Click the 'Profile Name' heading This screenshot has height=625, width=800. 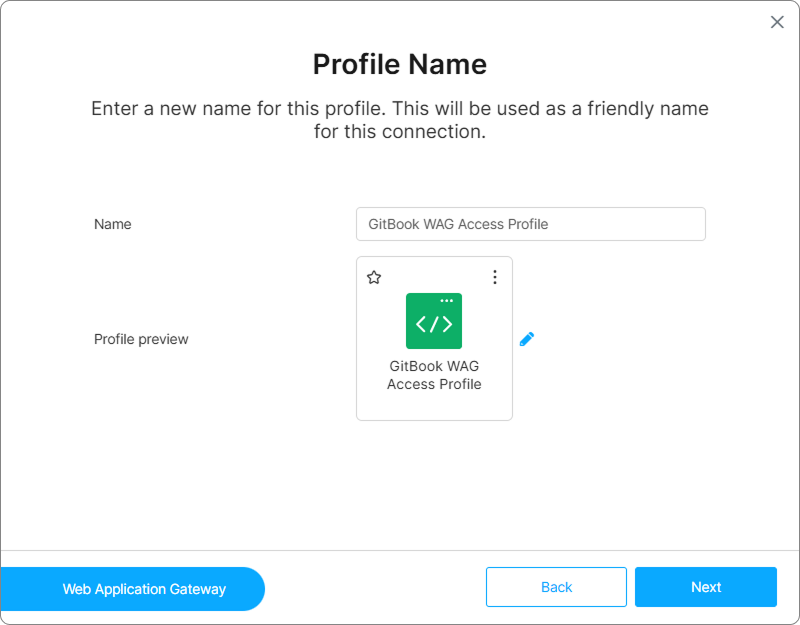[400, 64]
